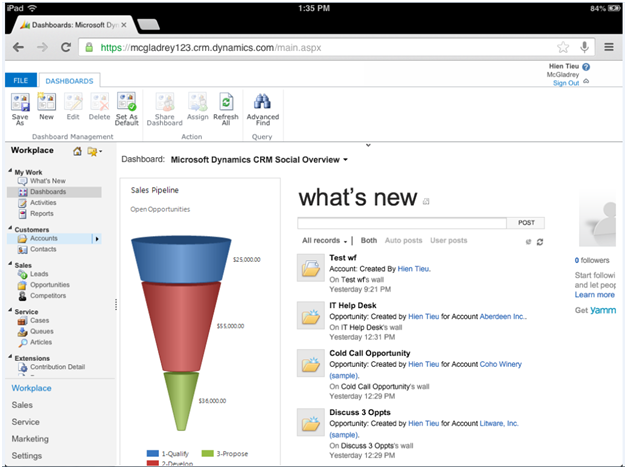Click the Discuss 3 Oppts post icon
The width and height of the screenshot is (627, 469).
tap(311, 422)
